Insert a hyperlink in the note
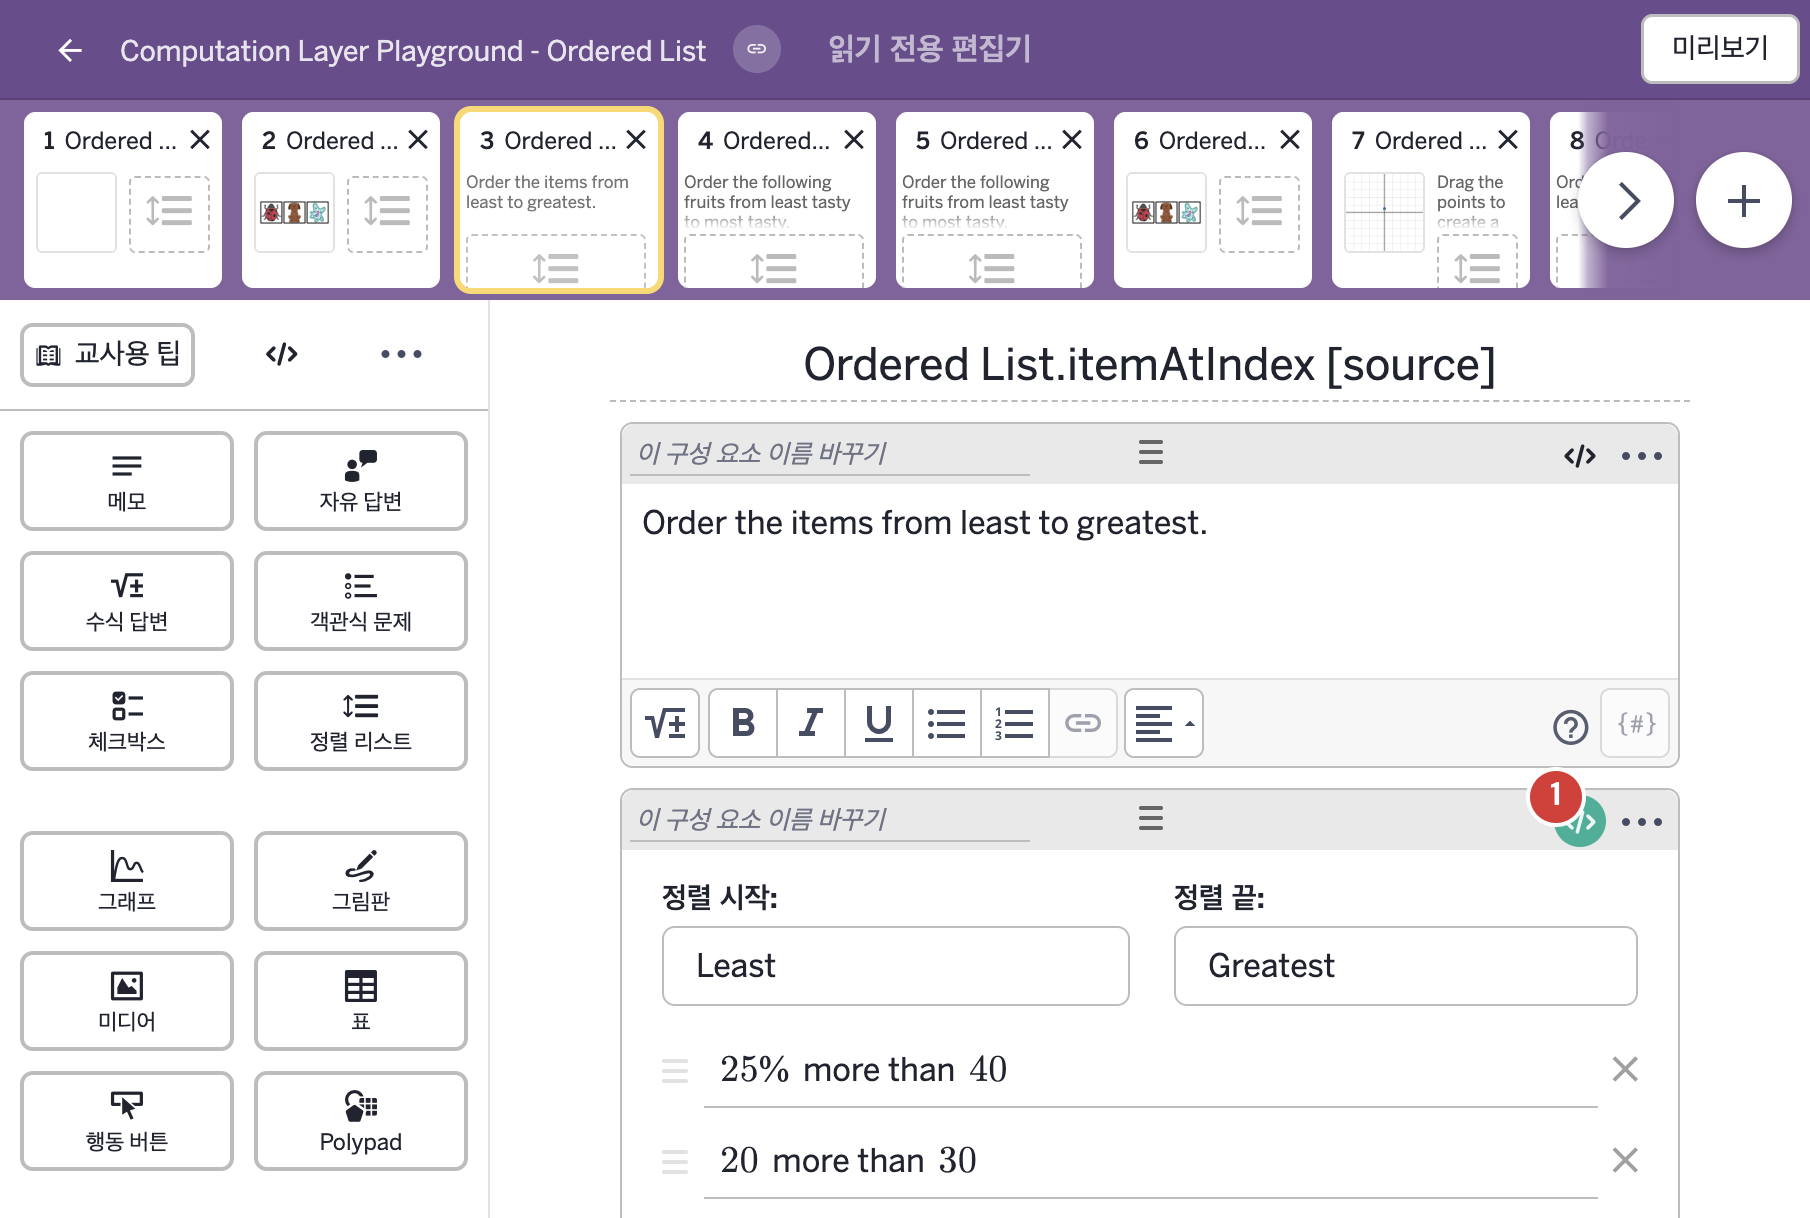This screenshot has height=1218, width=1810. (x=1083, y=723)
